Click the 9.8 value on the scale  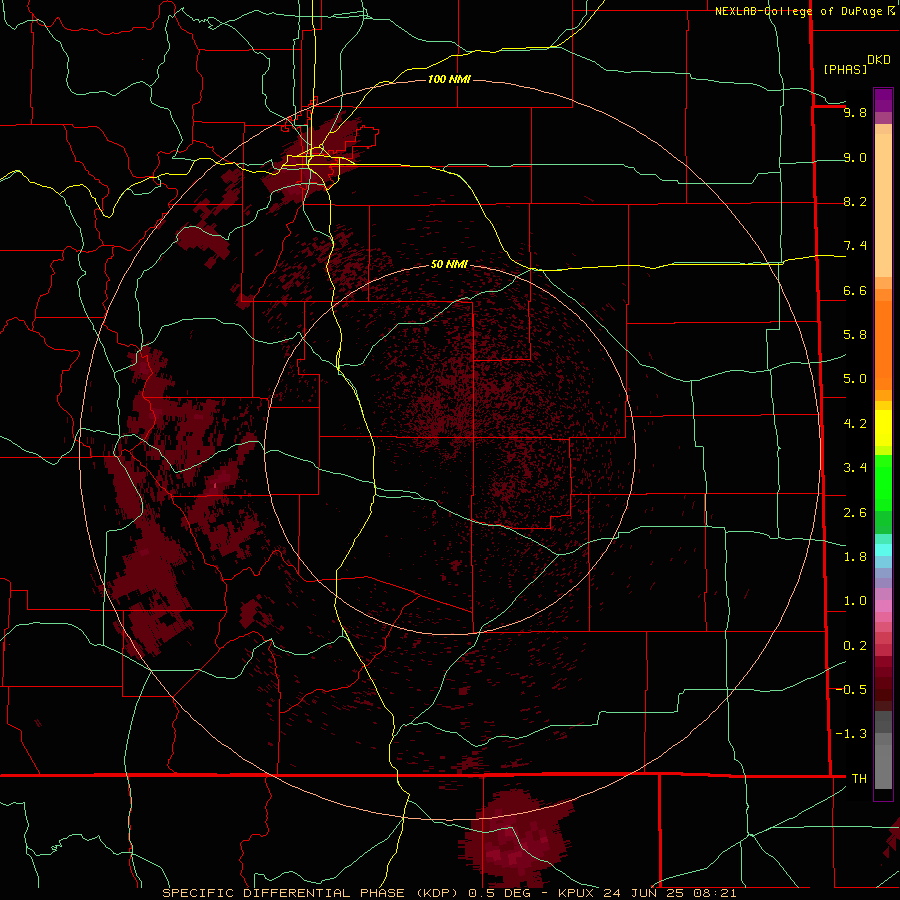pos(855,112)
